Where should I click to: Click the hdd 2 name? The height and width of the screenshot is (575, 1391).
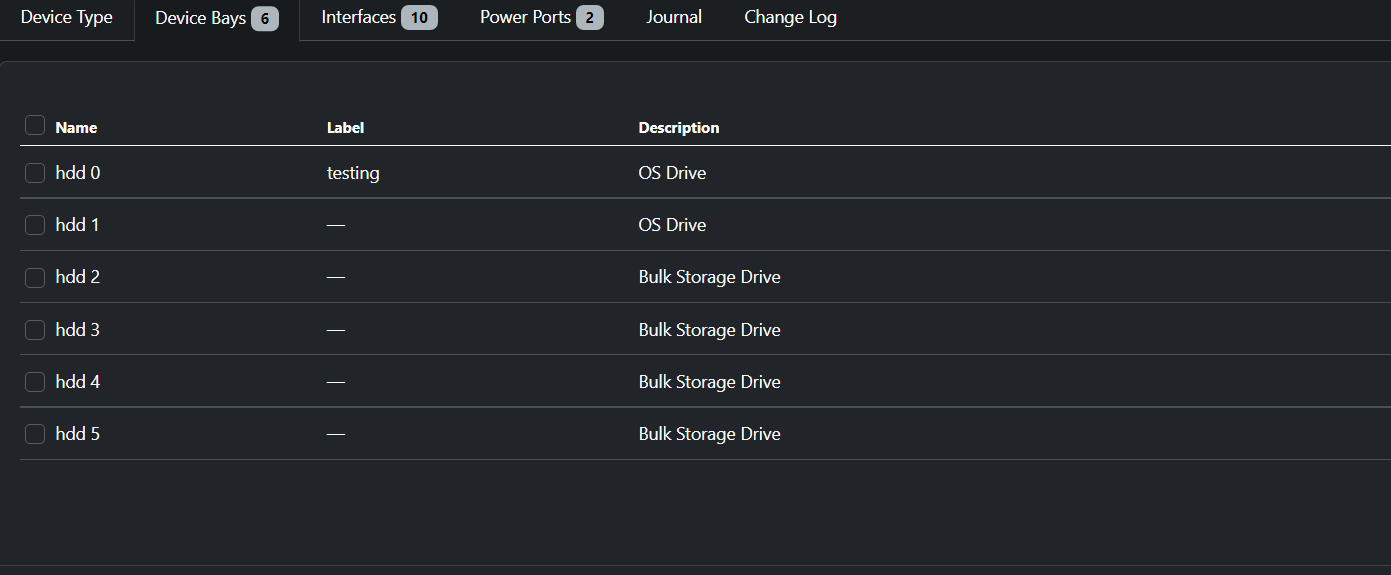tap(78, 277)
